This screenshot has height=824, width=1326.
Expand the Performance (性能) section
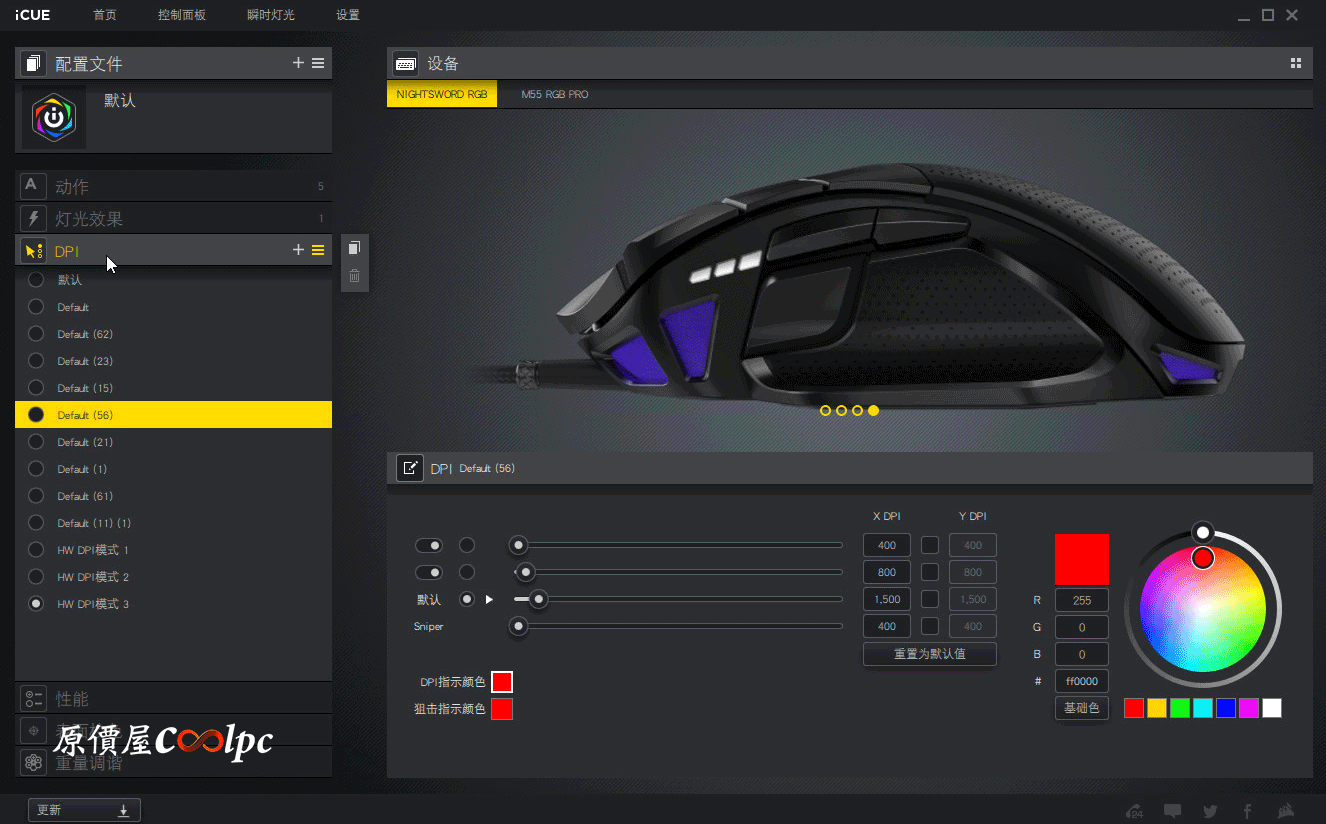pyautogui.click(x=173, y=698)
